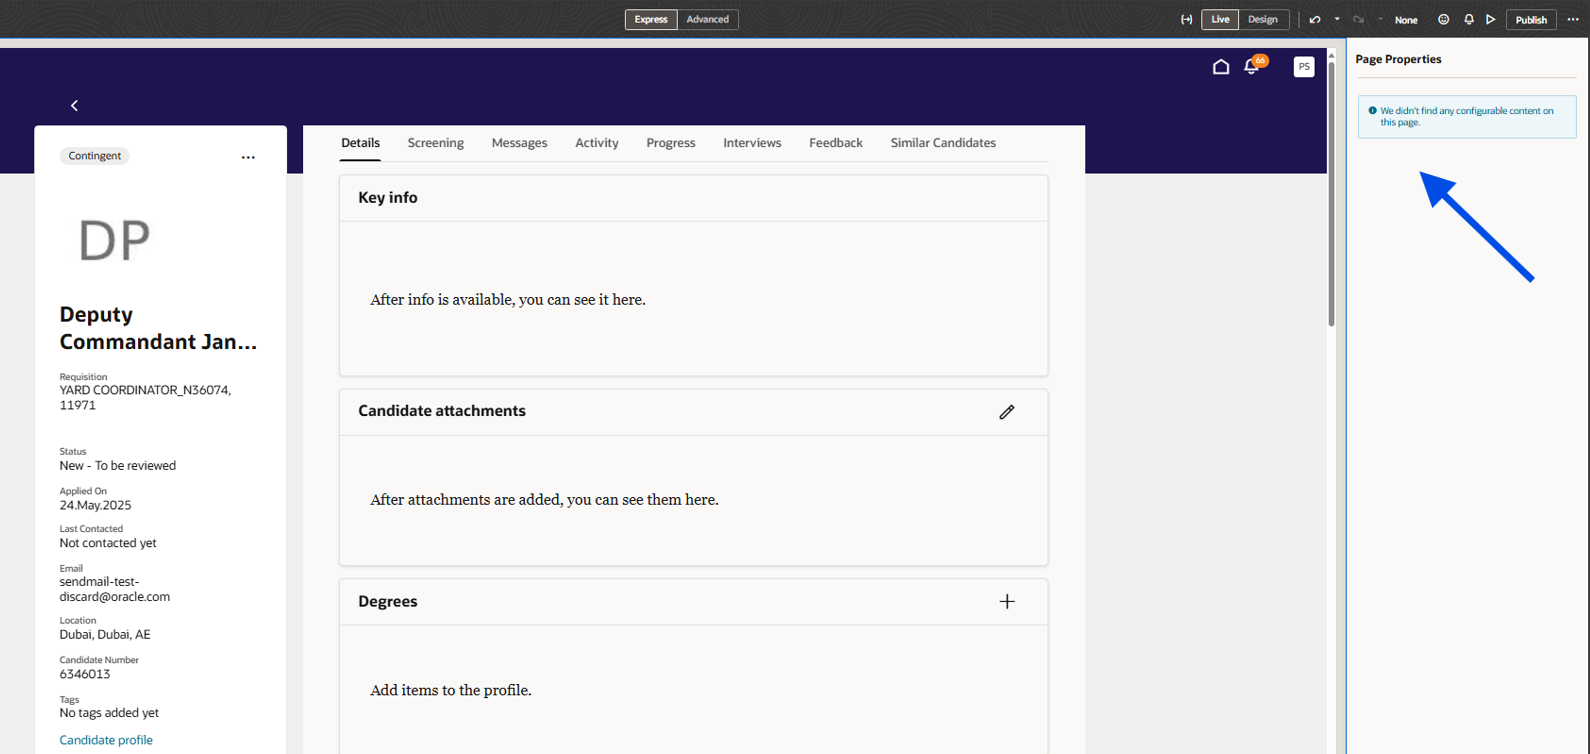
Task: Open the Messages tab
Action: click(x=519, y=143)
